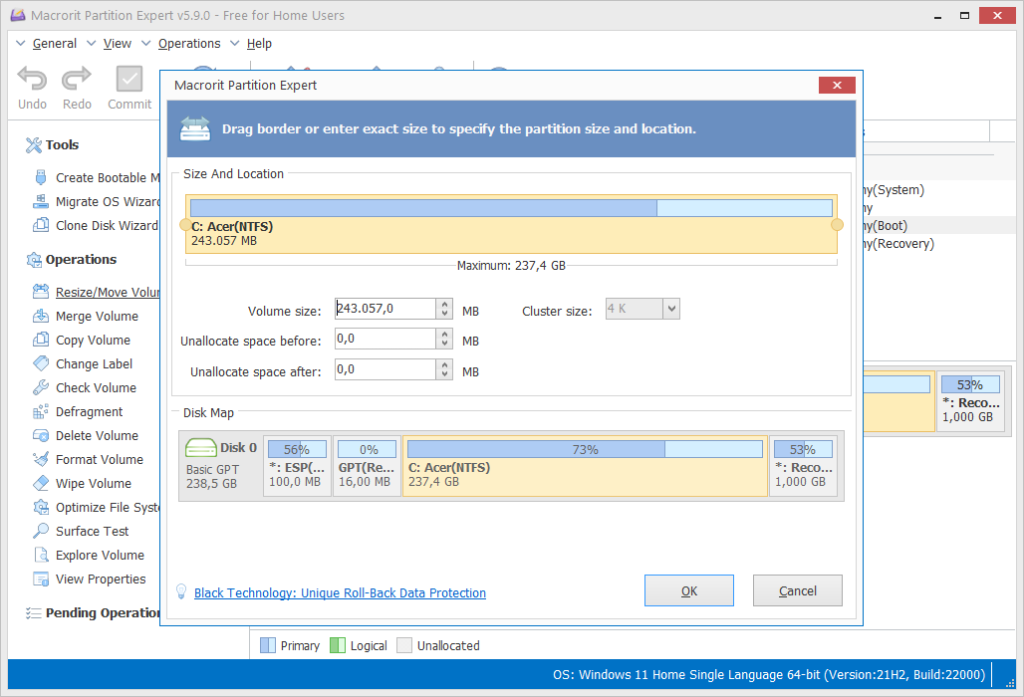Confirm partition resize with OK

click(x=688, y=590)
